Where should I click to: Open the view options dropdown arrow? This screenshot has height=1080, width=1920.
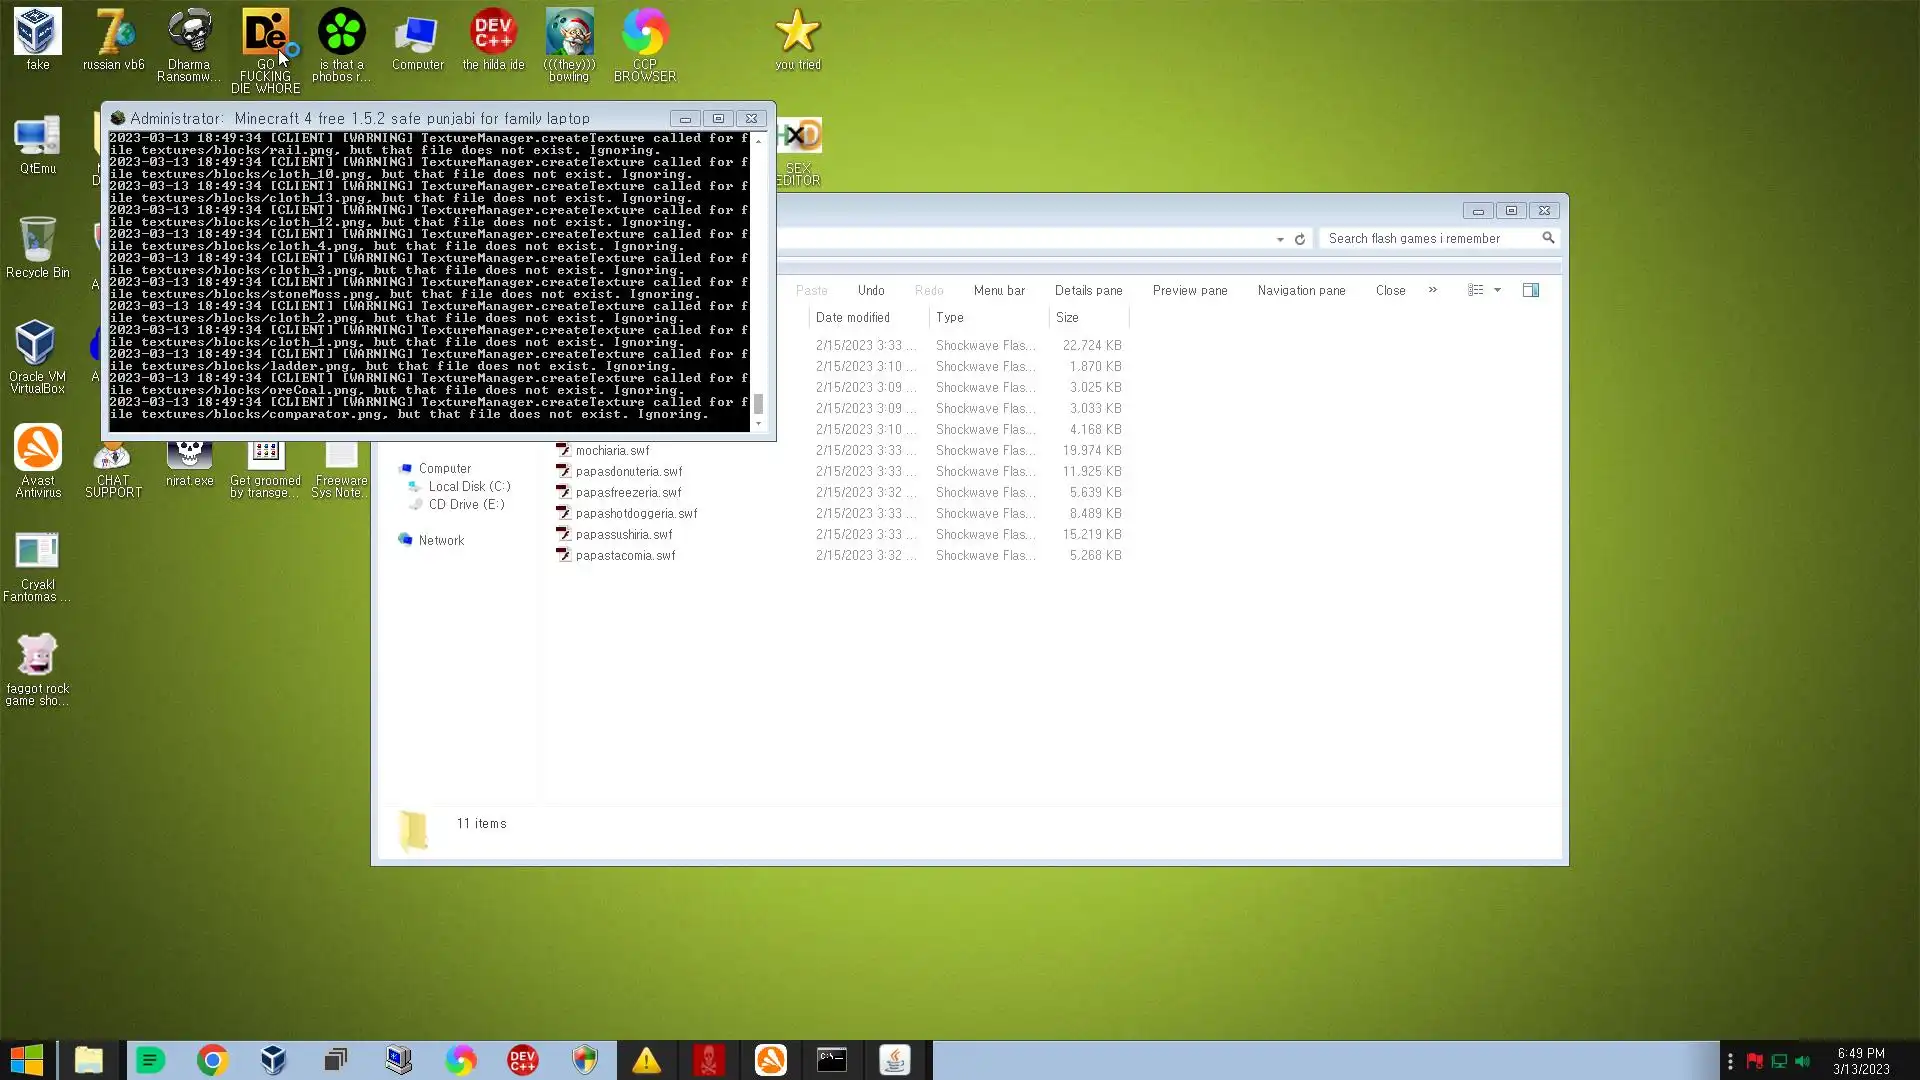coord(1497,290)
